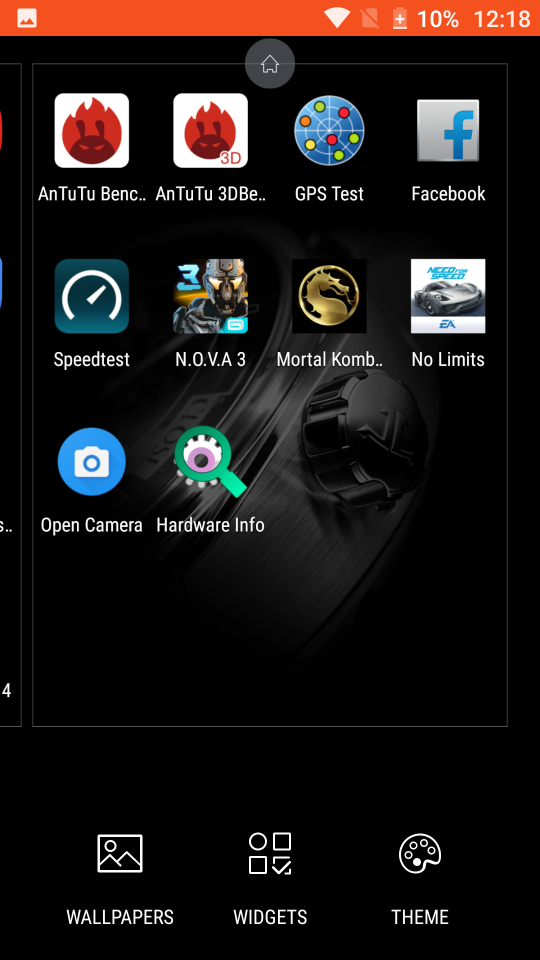Tap the "No Limits" app label

tap(448, 359)
